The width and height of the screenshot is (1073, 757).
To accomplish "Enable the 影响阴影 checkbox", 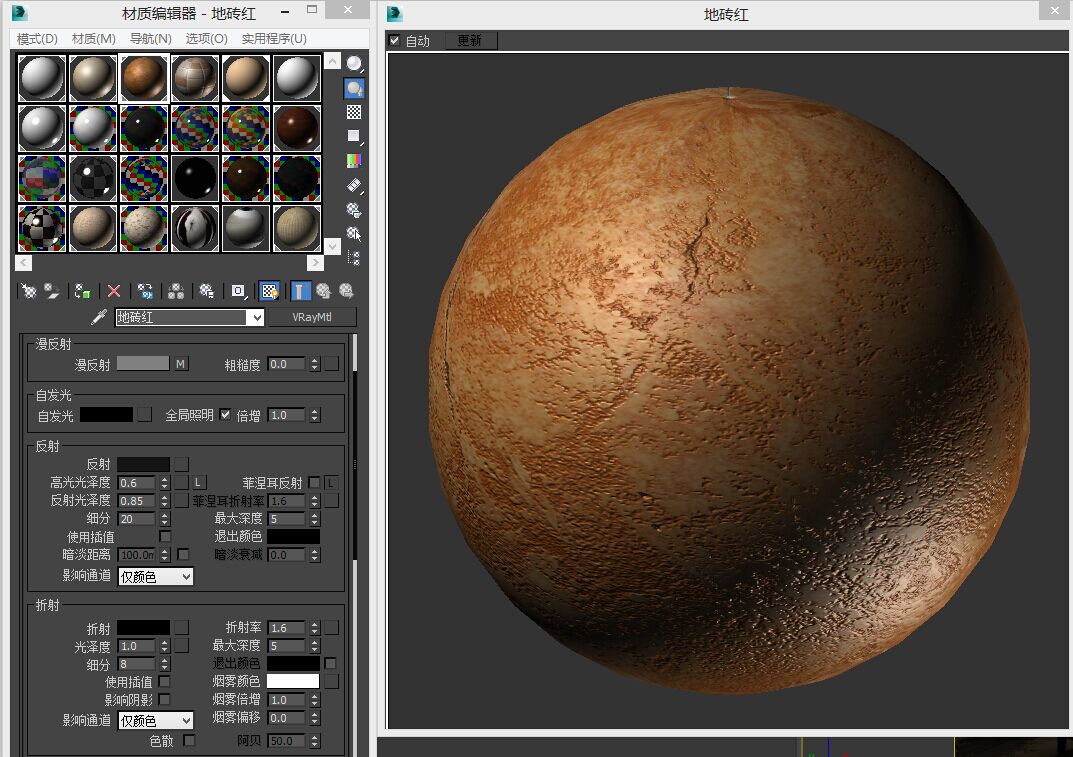I will pyautogui.click(x=164, y=700).
